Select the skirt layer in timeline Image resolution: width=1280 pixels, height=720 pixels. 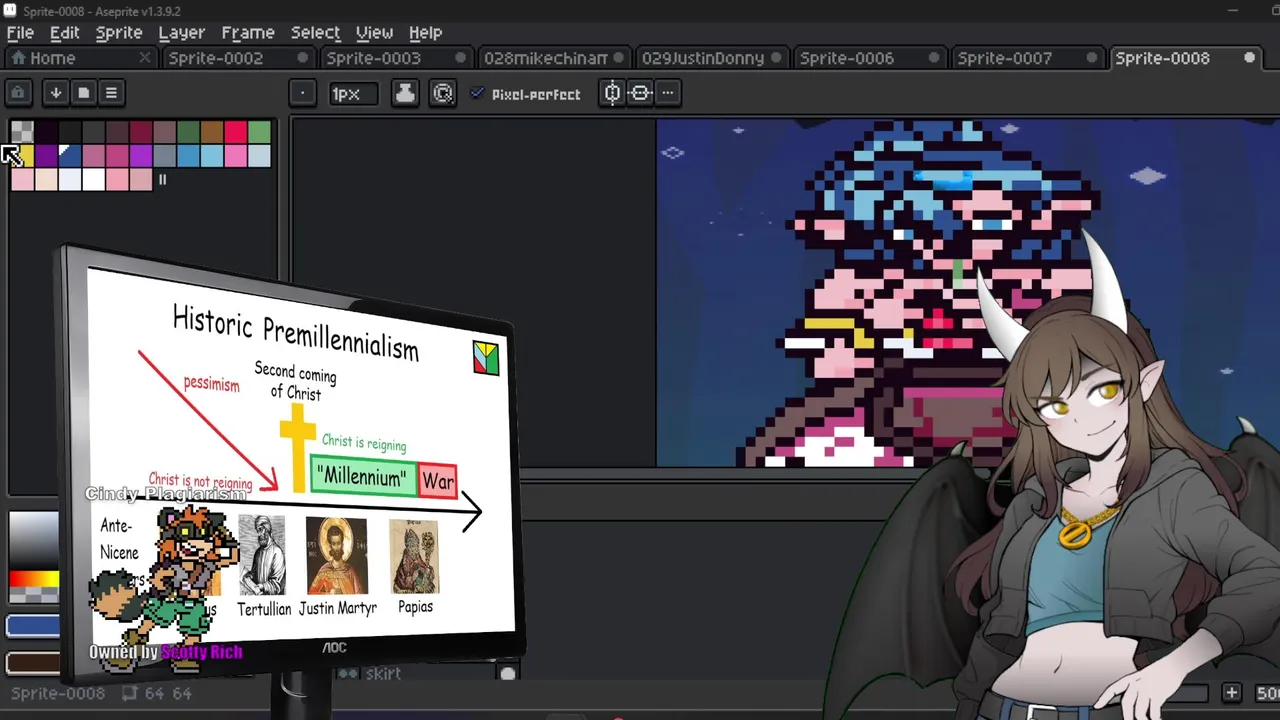tap(383, 674)
